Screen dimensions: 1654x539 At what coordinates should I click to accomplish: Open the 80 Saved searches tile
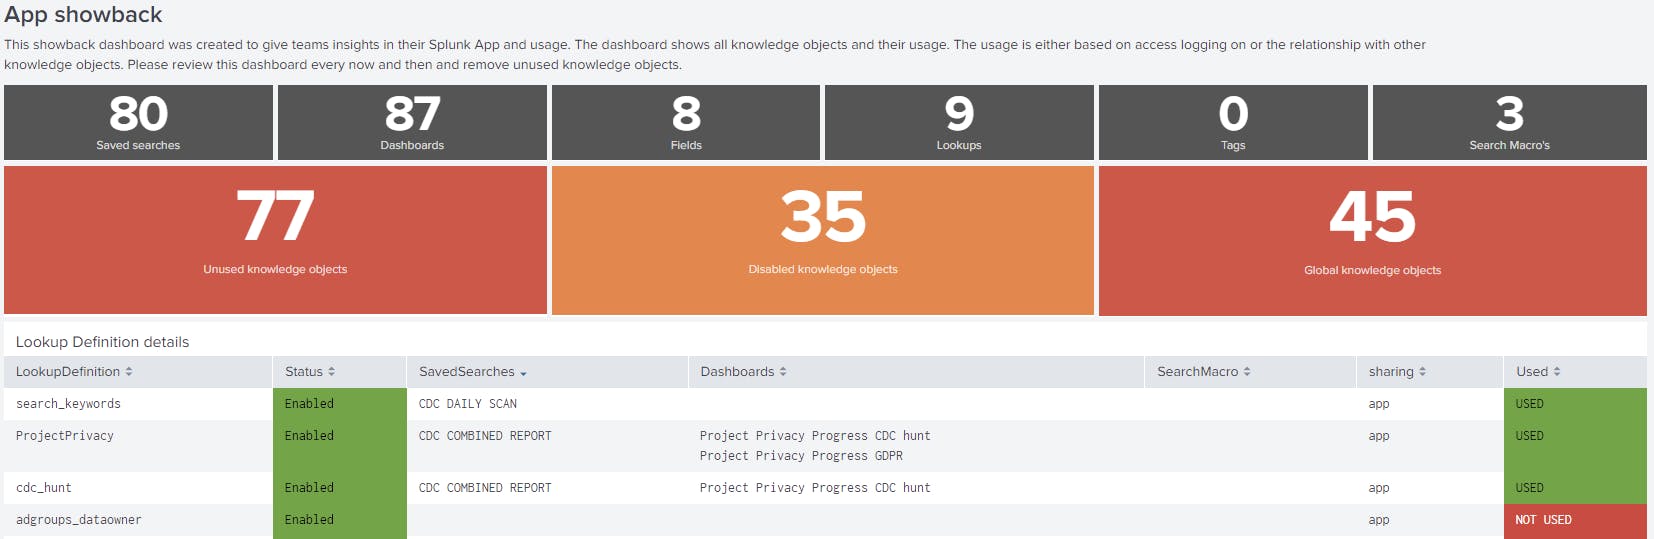coord(138,122)
